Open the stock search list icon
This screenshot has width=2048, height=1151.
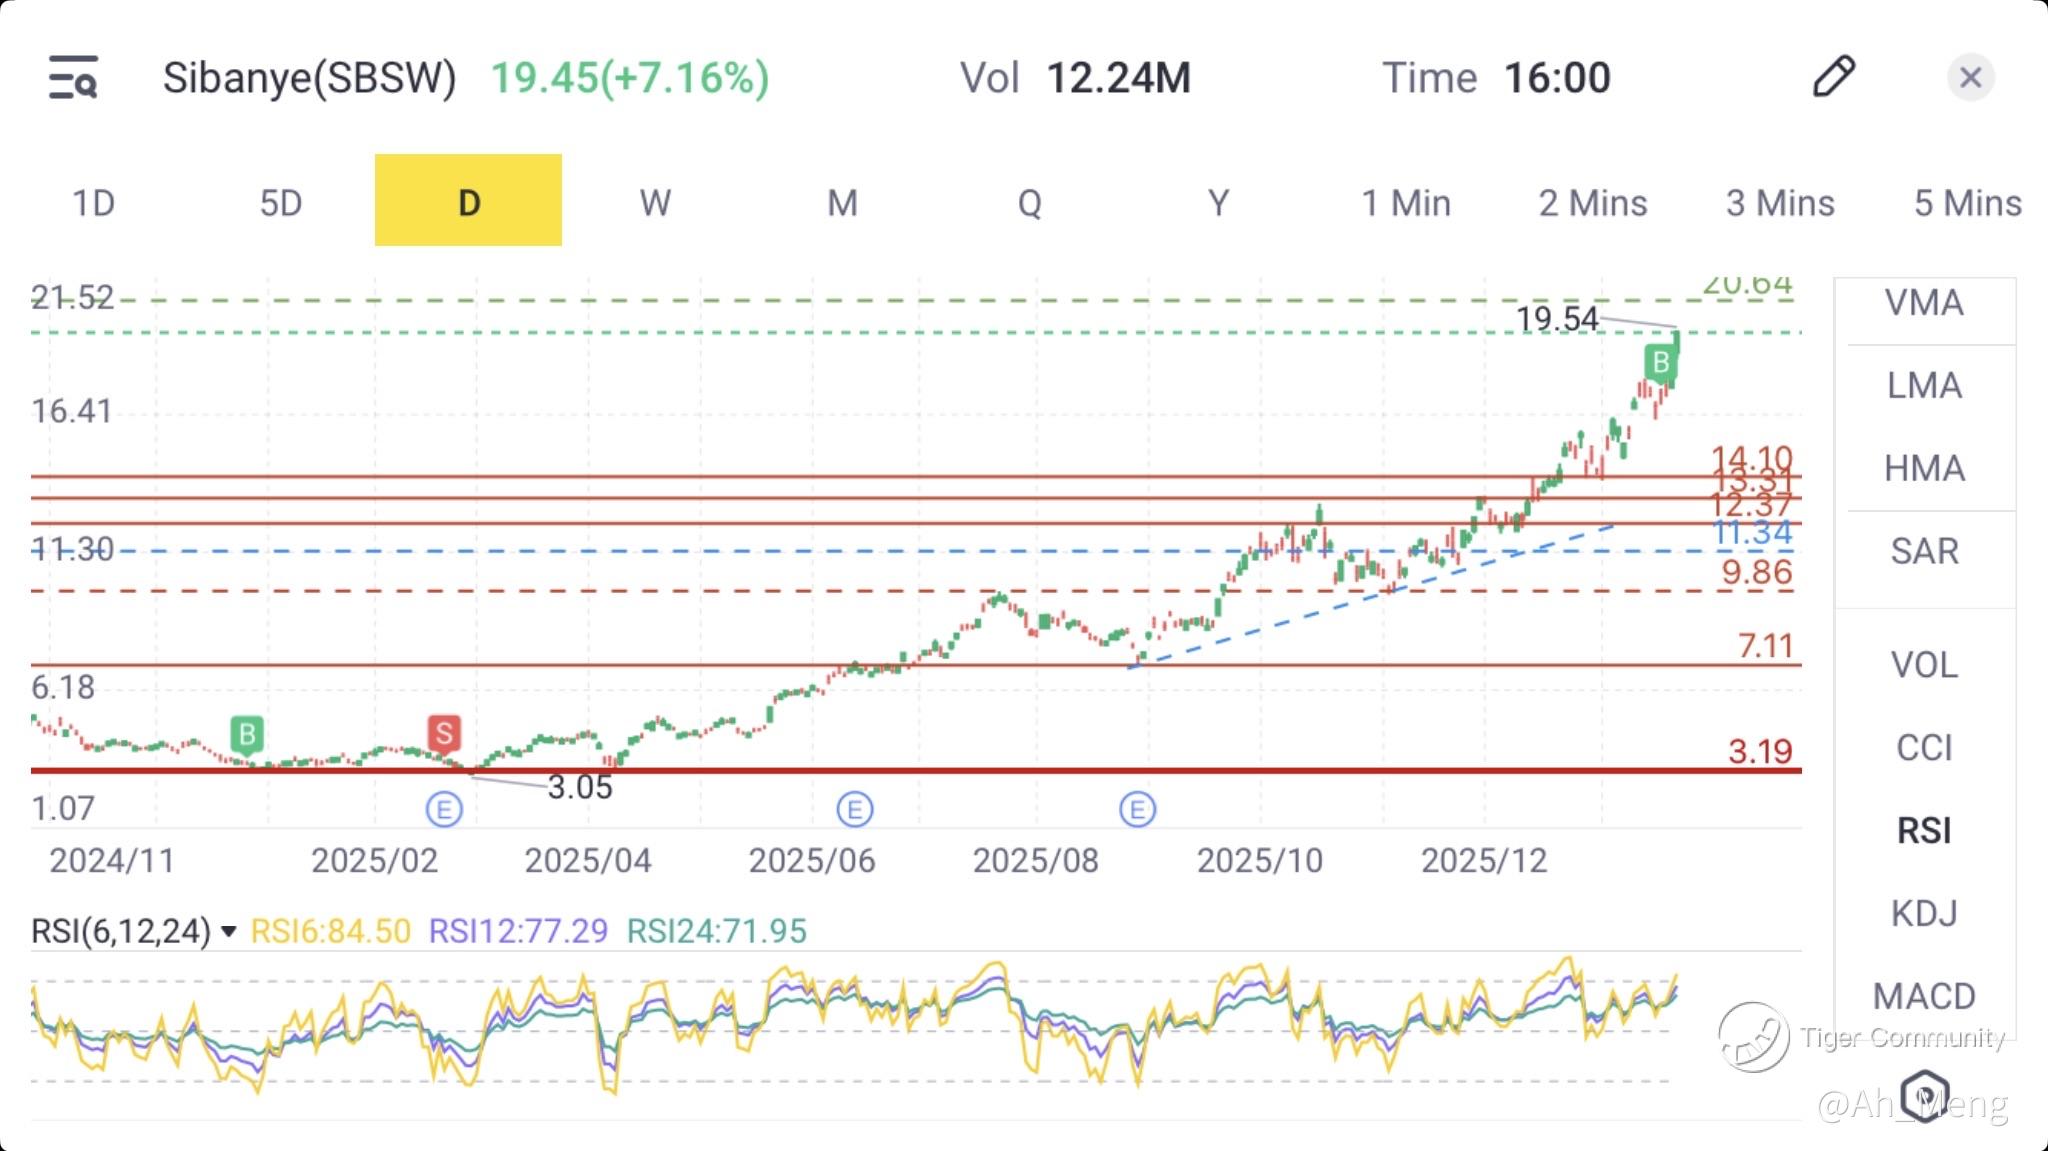coord(73,78)
